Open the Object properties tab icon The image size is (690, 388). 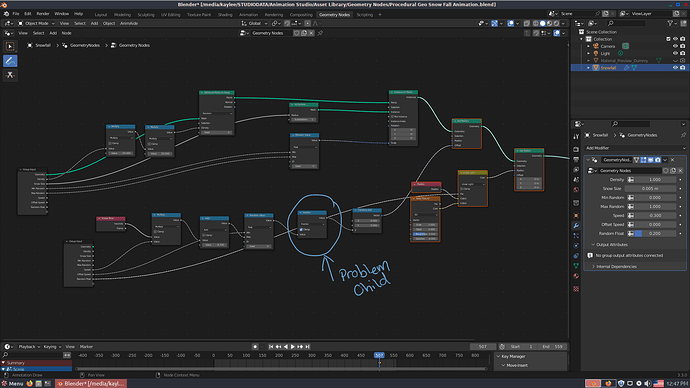pos(576,215)
